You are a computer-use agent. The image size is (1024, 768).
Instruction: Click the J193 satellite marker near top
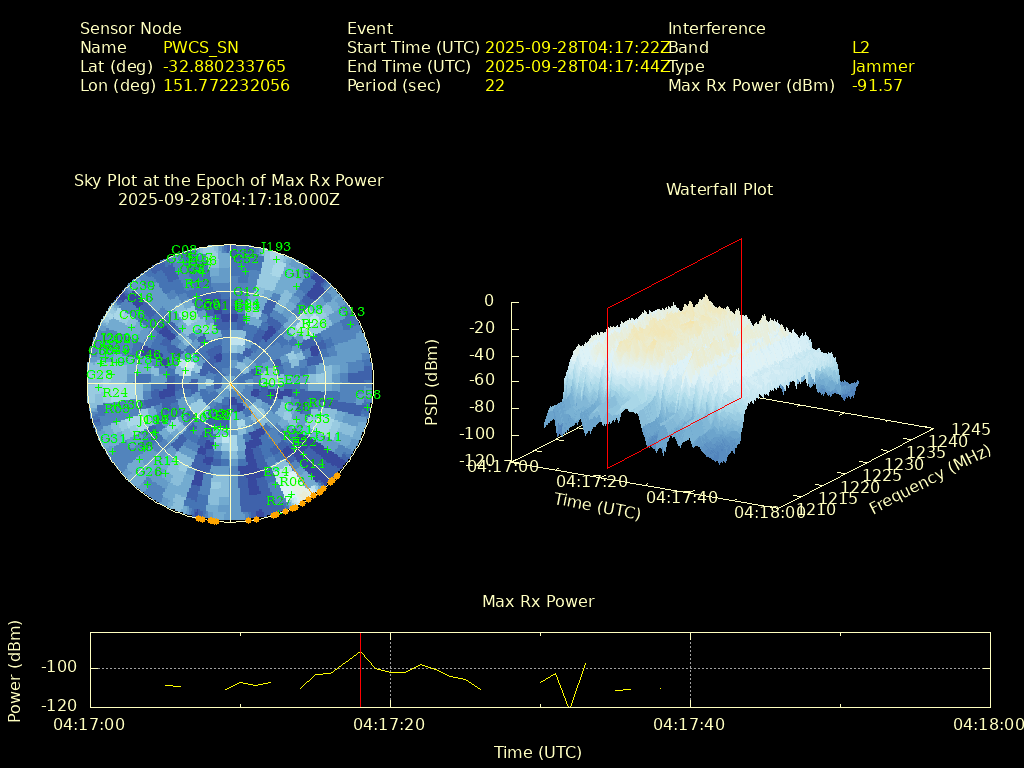point(276,259)
